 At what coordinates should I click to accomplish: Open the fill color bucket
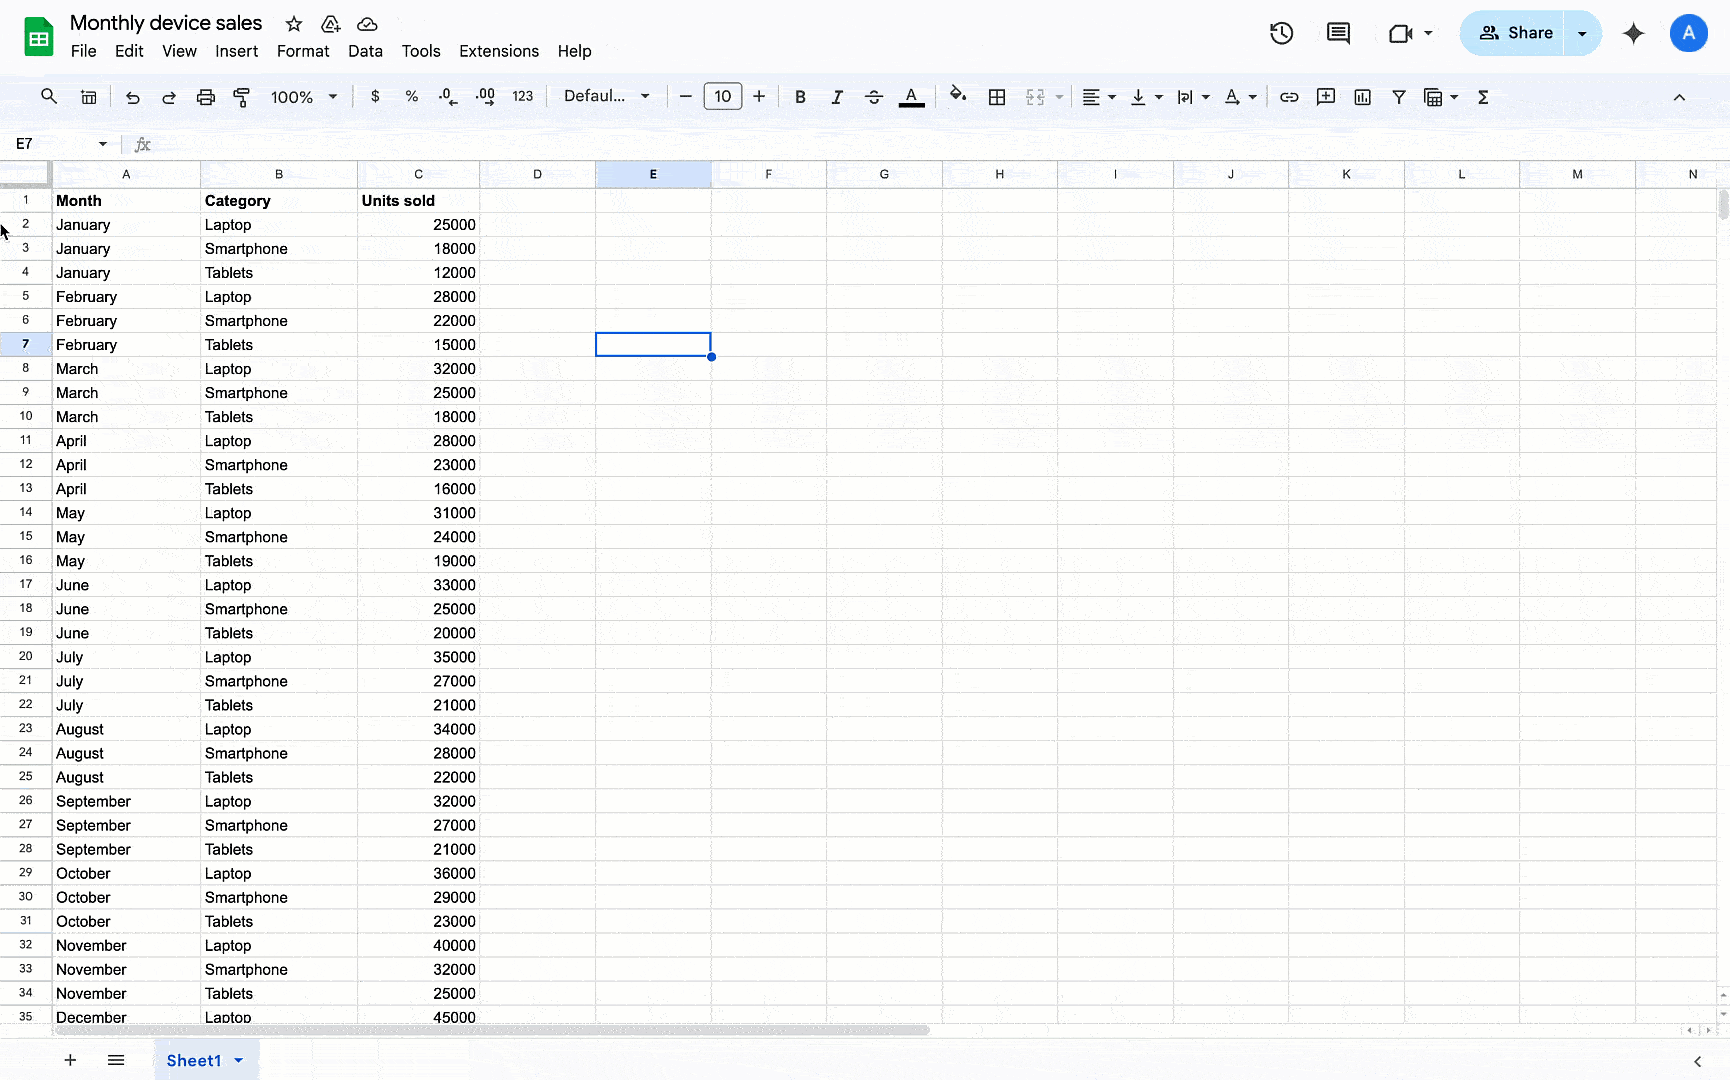(958, 95)
